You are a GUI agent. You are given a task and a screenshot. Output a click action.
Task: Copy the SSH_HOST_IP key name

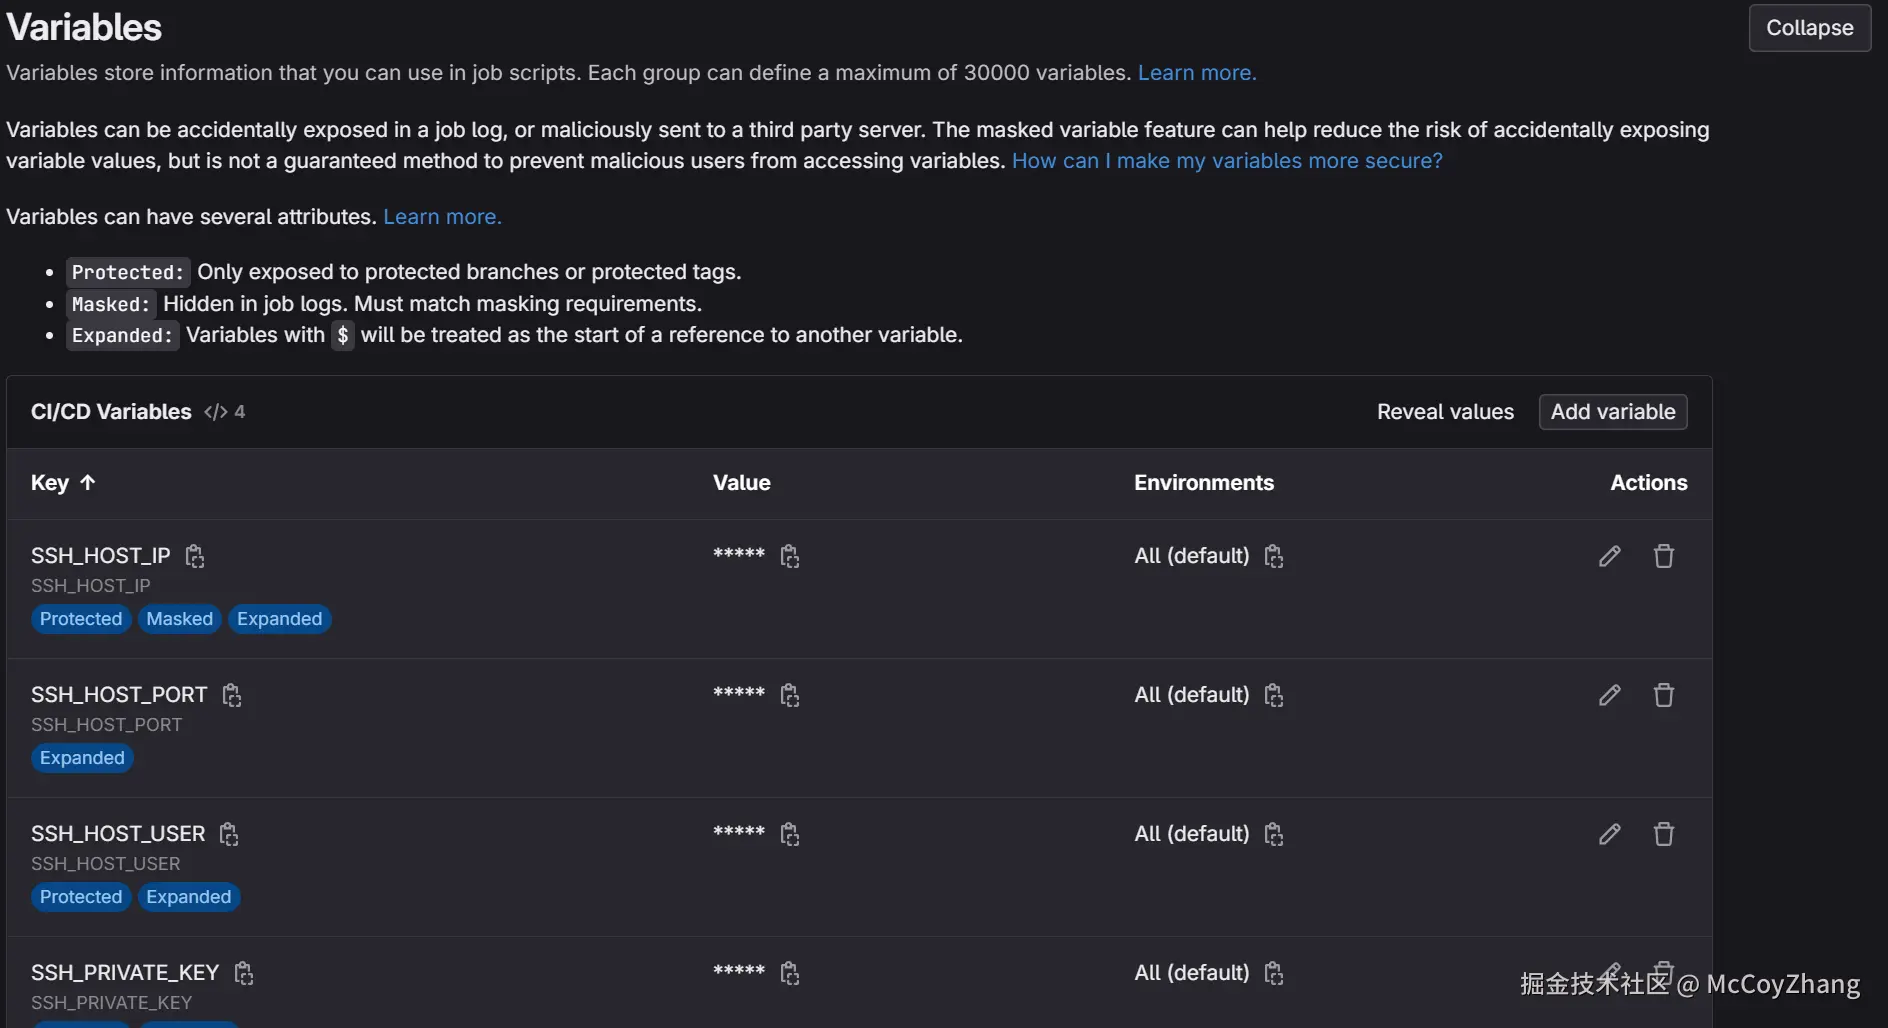click(195, 556)
